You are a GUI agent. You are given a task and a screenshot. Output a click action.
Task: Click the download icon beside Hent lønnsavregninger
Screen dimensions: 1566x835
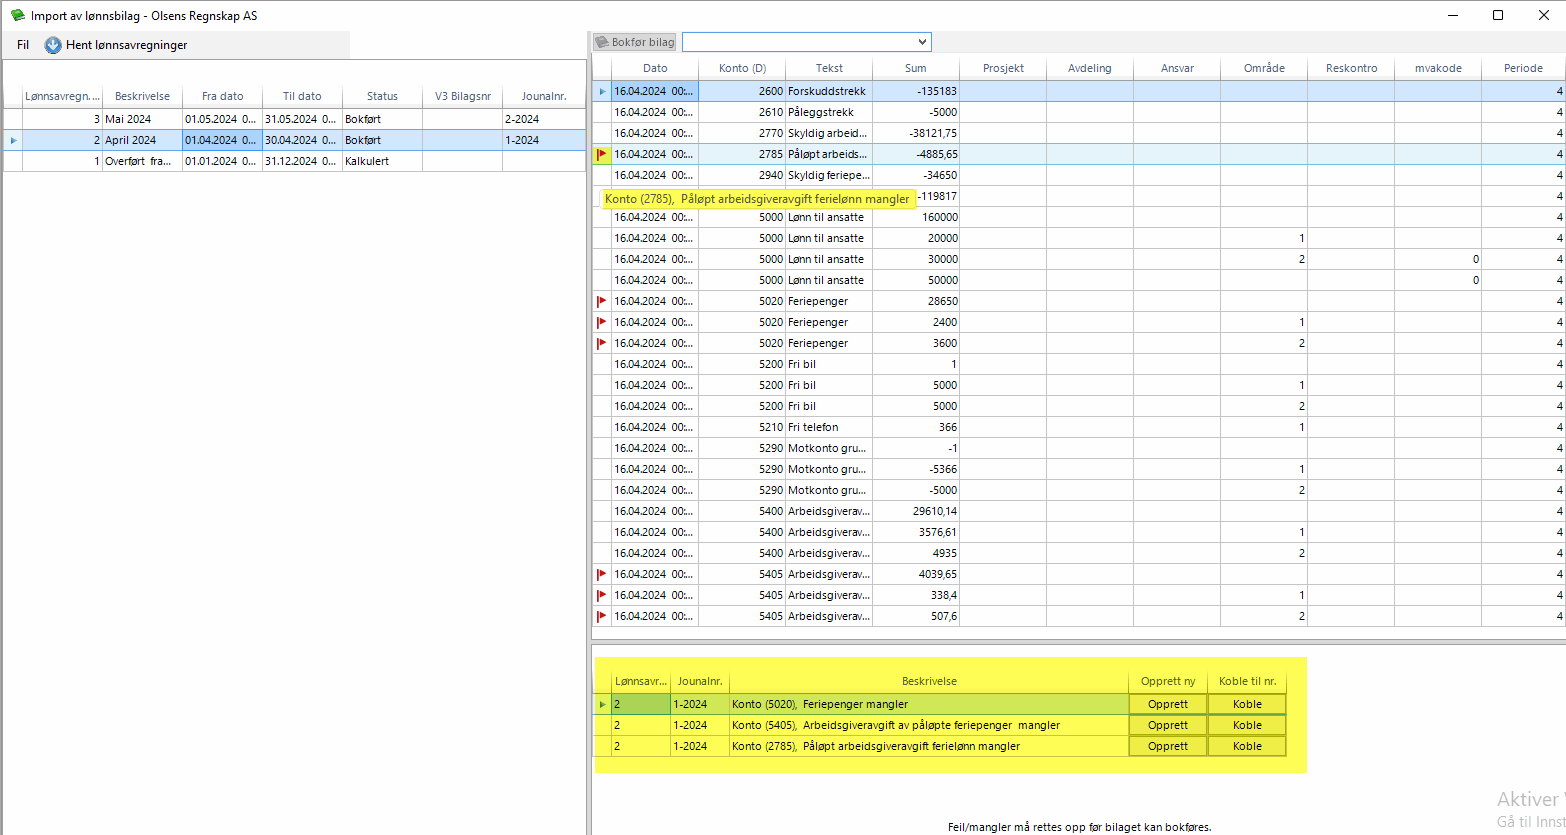tap(53, 45)
